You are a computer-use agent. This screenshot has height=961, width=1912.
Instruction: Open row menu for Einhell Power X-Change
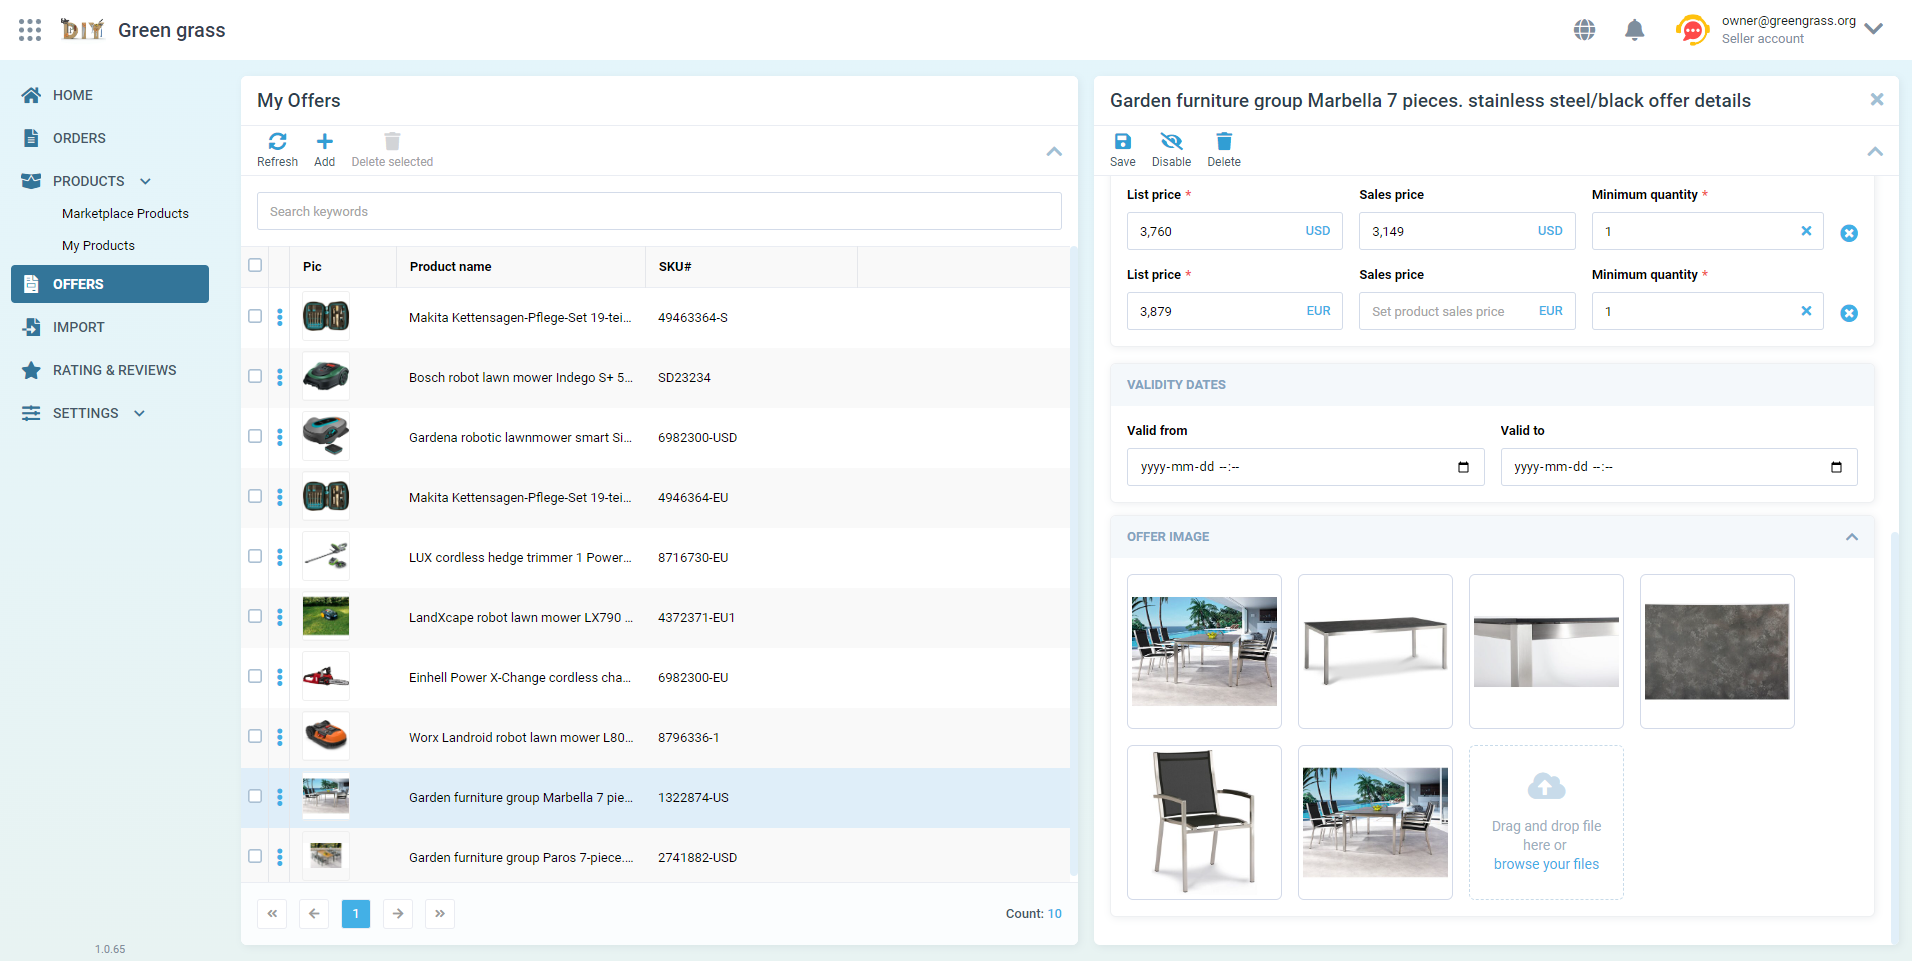point(280,677)
